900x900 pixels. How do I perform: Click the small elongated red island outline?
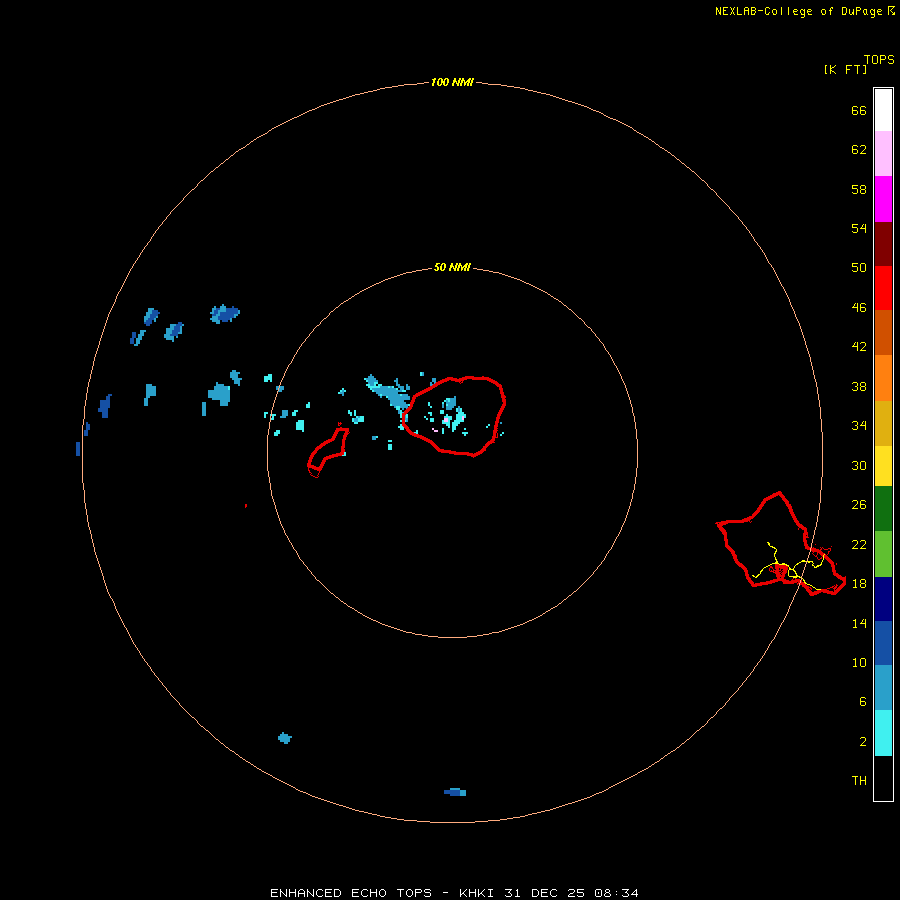(328, 452)
